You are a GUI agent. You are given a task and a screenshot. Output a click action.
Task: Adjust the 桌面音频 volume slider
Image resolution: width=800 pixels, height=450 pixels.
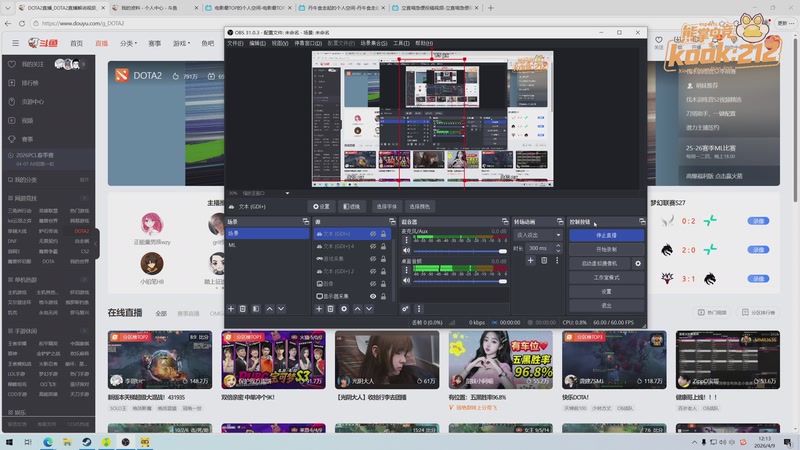coord(460,281)
